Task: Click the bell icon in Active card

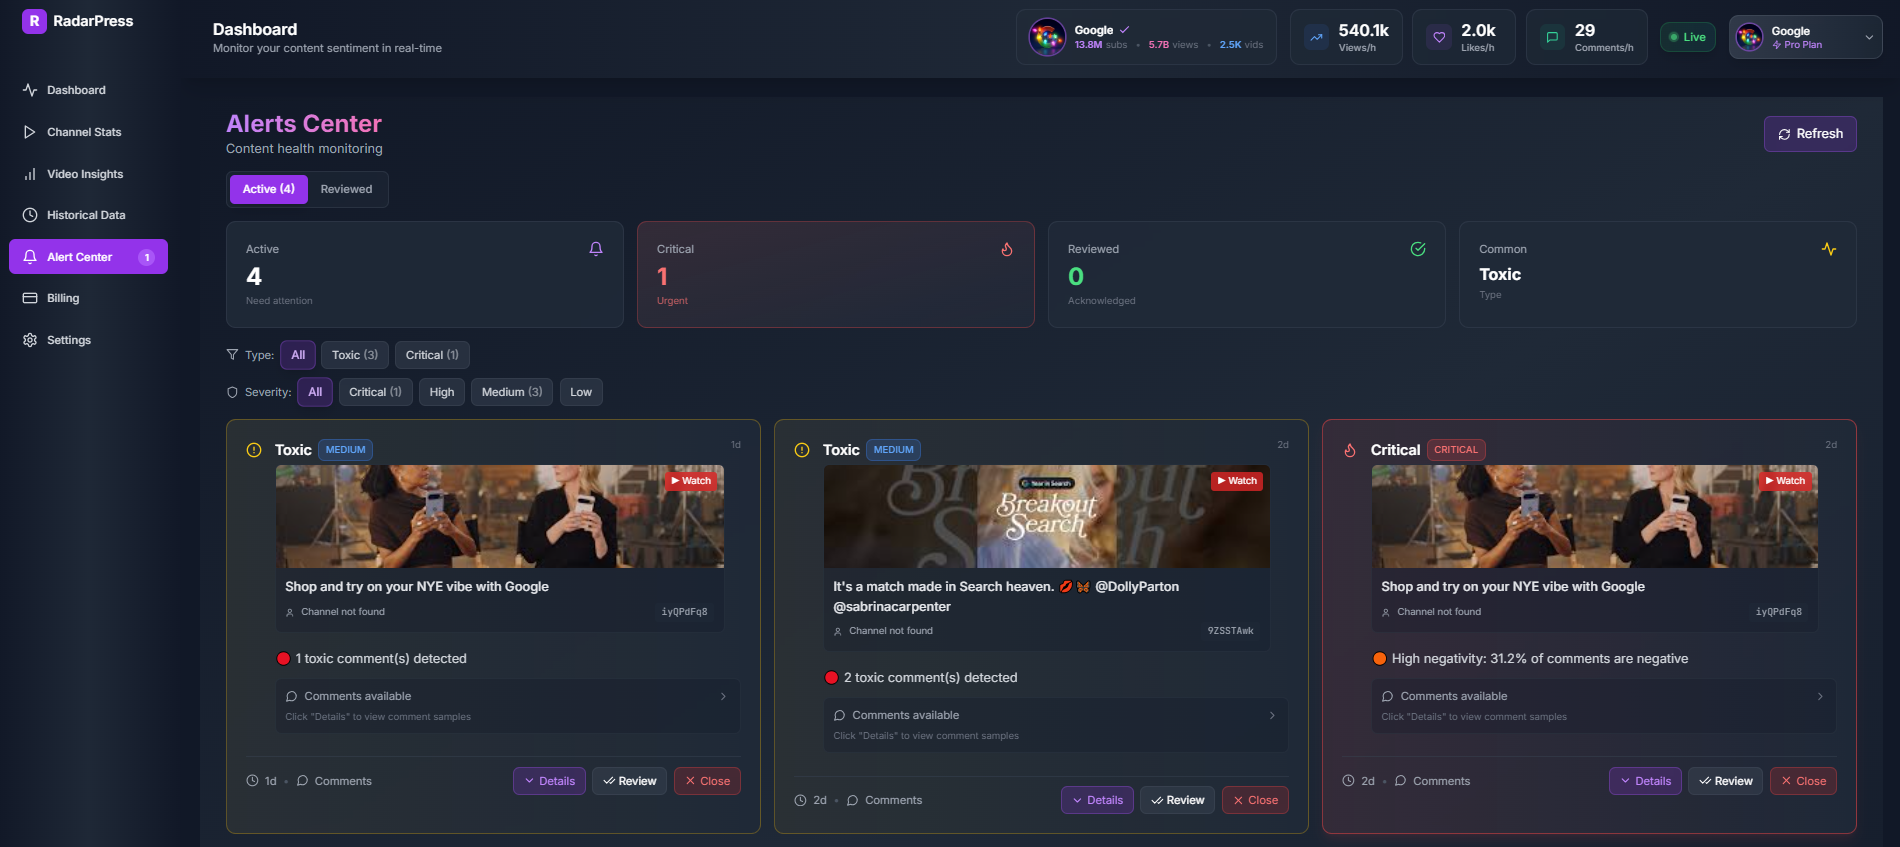Action: (x=596, y=249)
